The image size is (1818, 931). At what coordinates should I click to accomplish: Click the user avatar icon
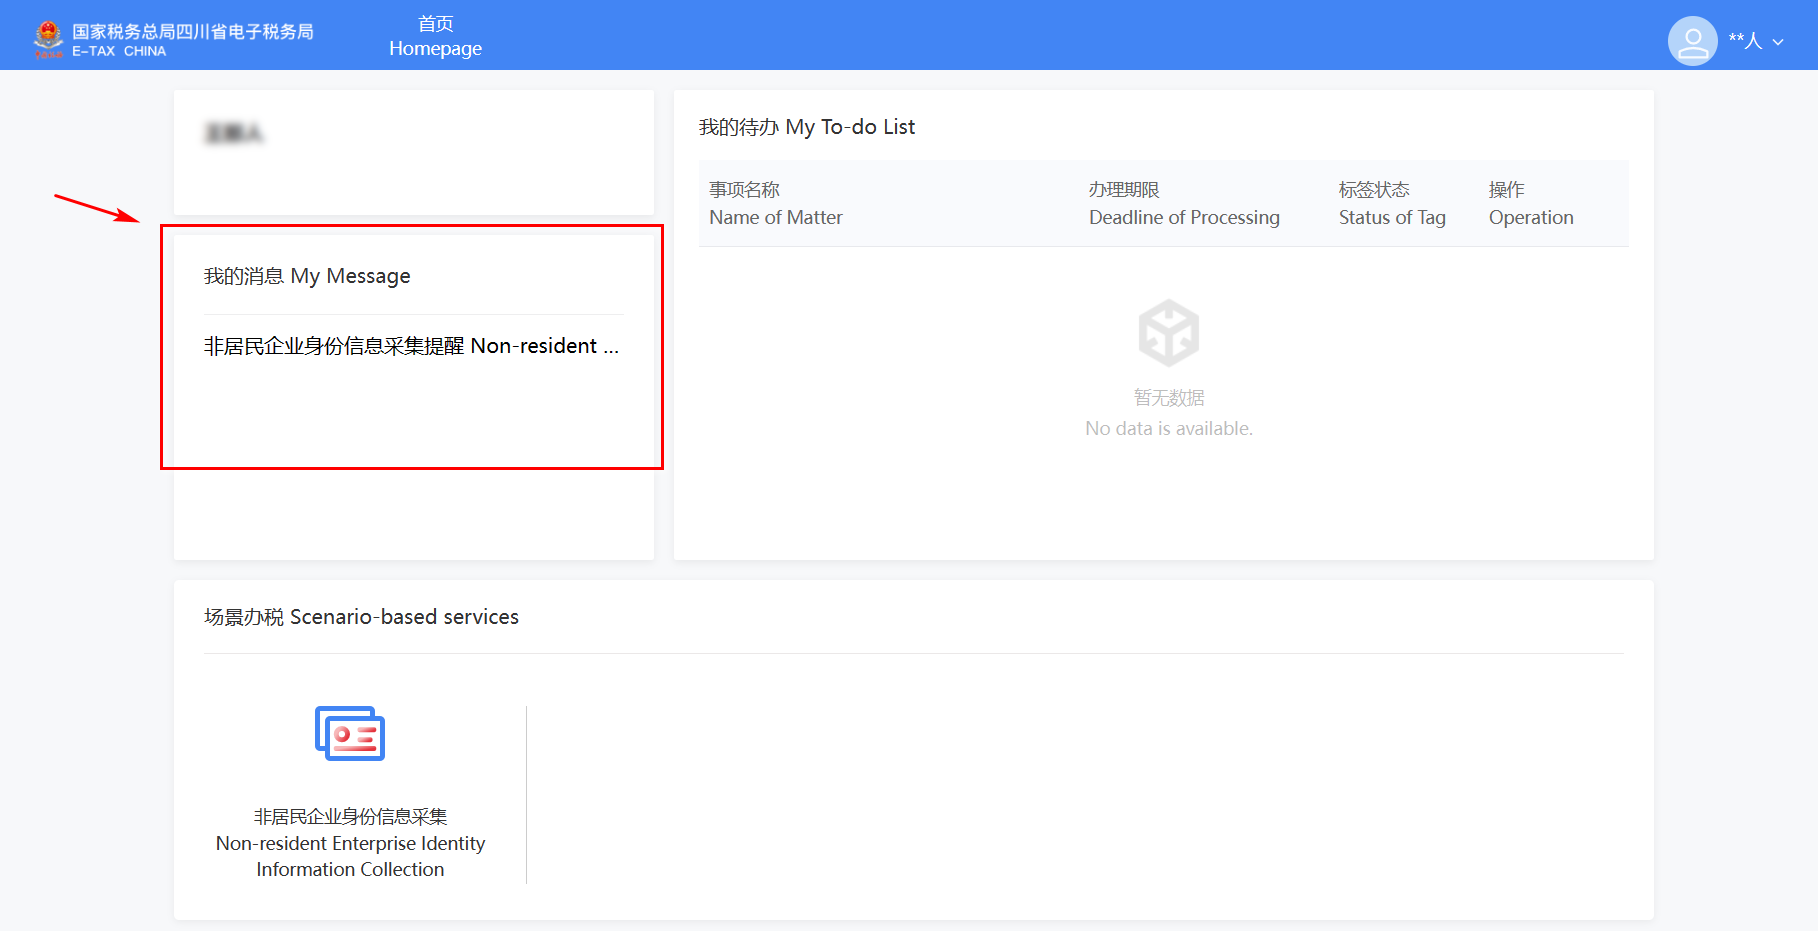1692,41
